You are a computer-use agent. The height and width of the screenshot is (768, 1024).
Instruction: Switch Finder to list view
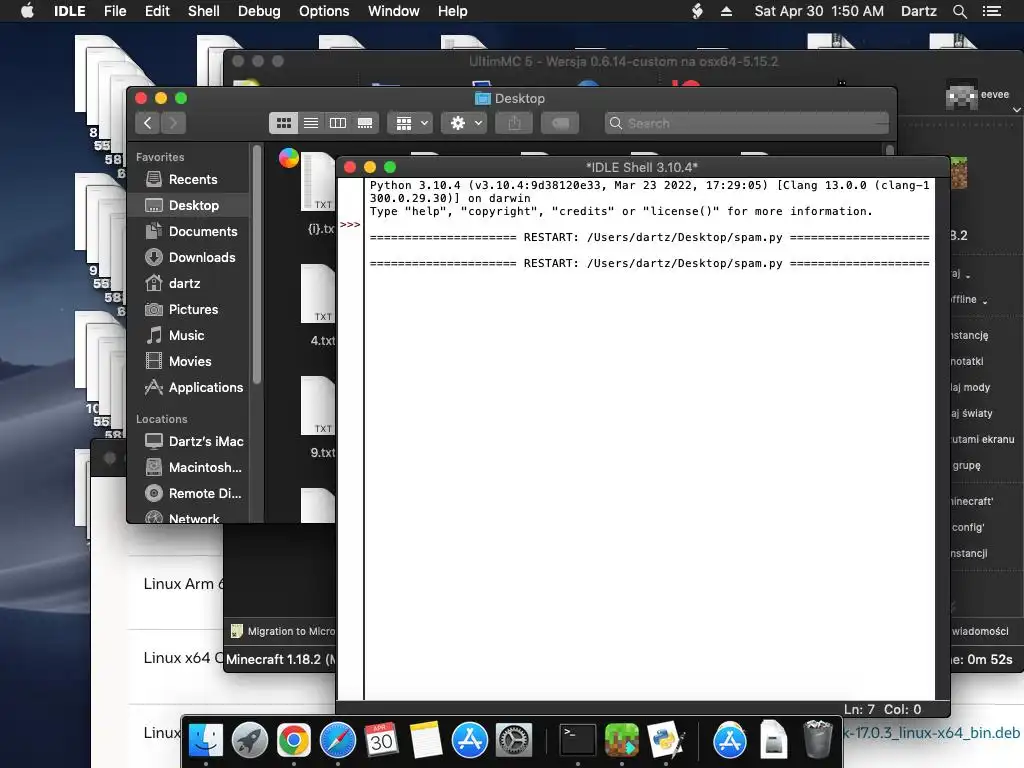click(x=311, y=123)
